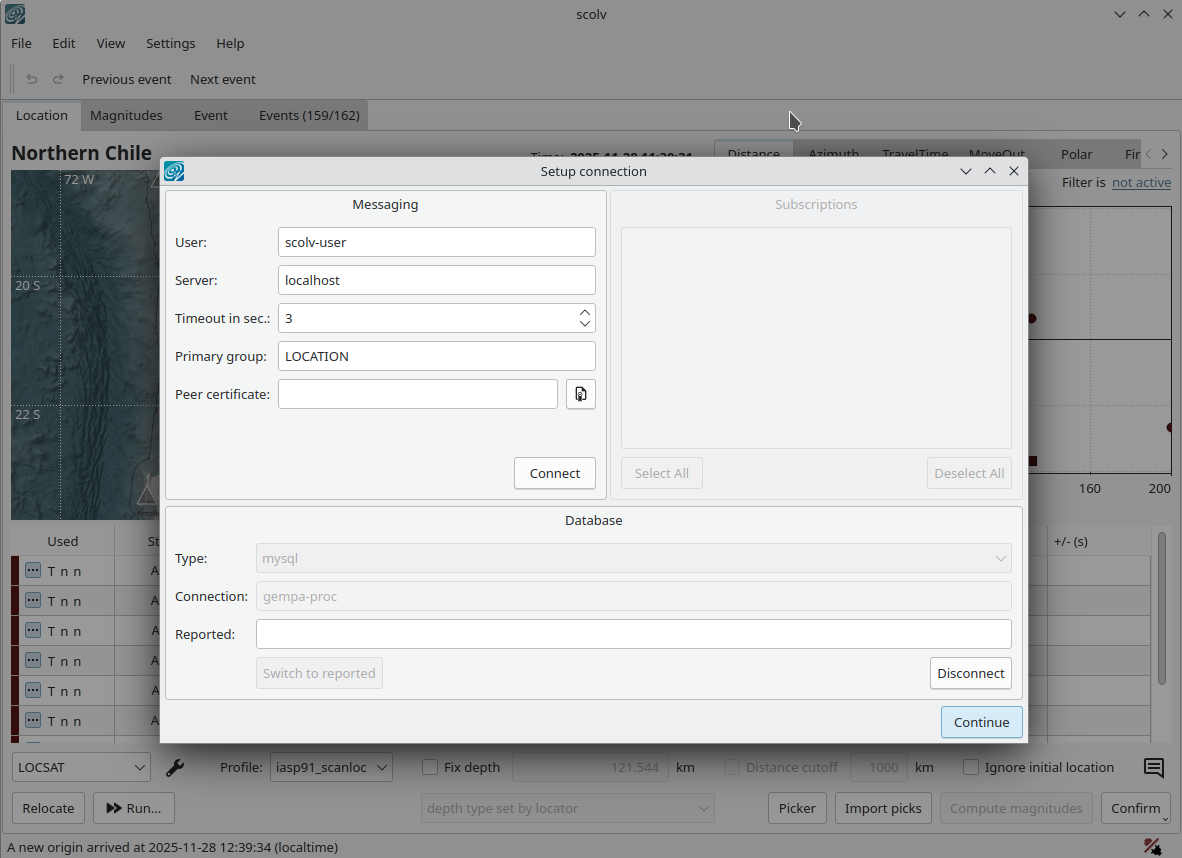Click the undo arrow in toolbar

pos(32,79)
